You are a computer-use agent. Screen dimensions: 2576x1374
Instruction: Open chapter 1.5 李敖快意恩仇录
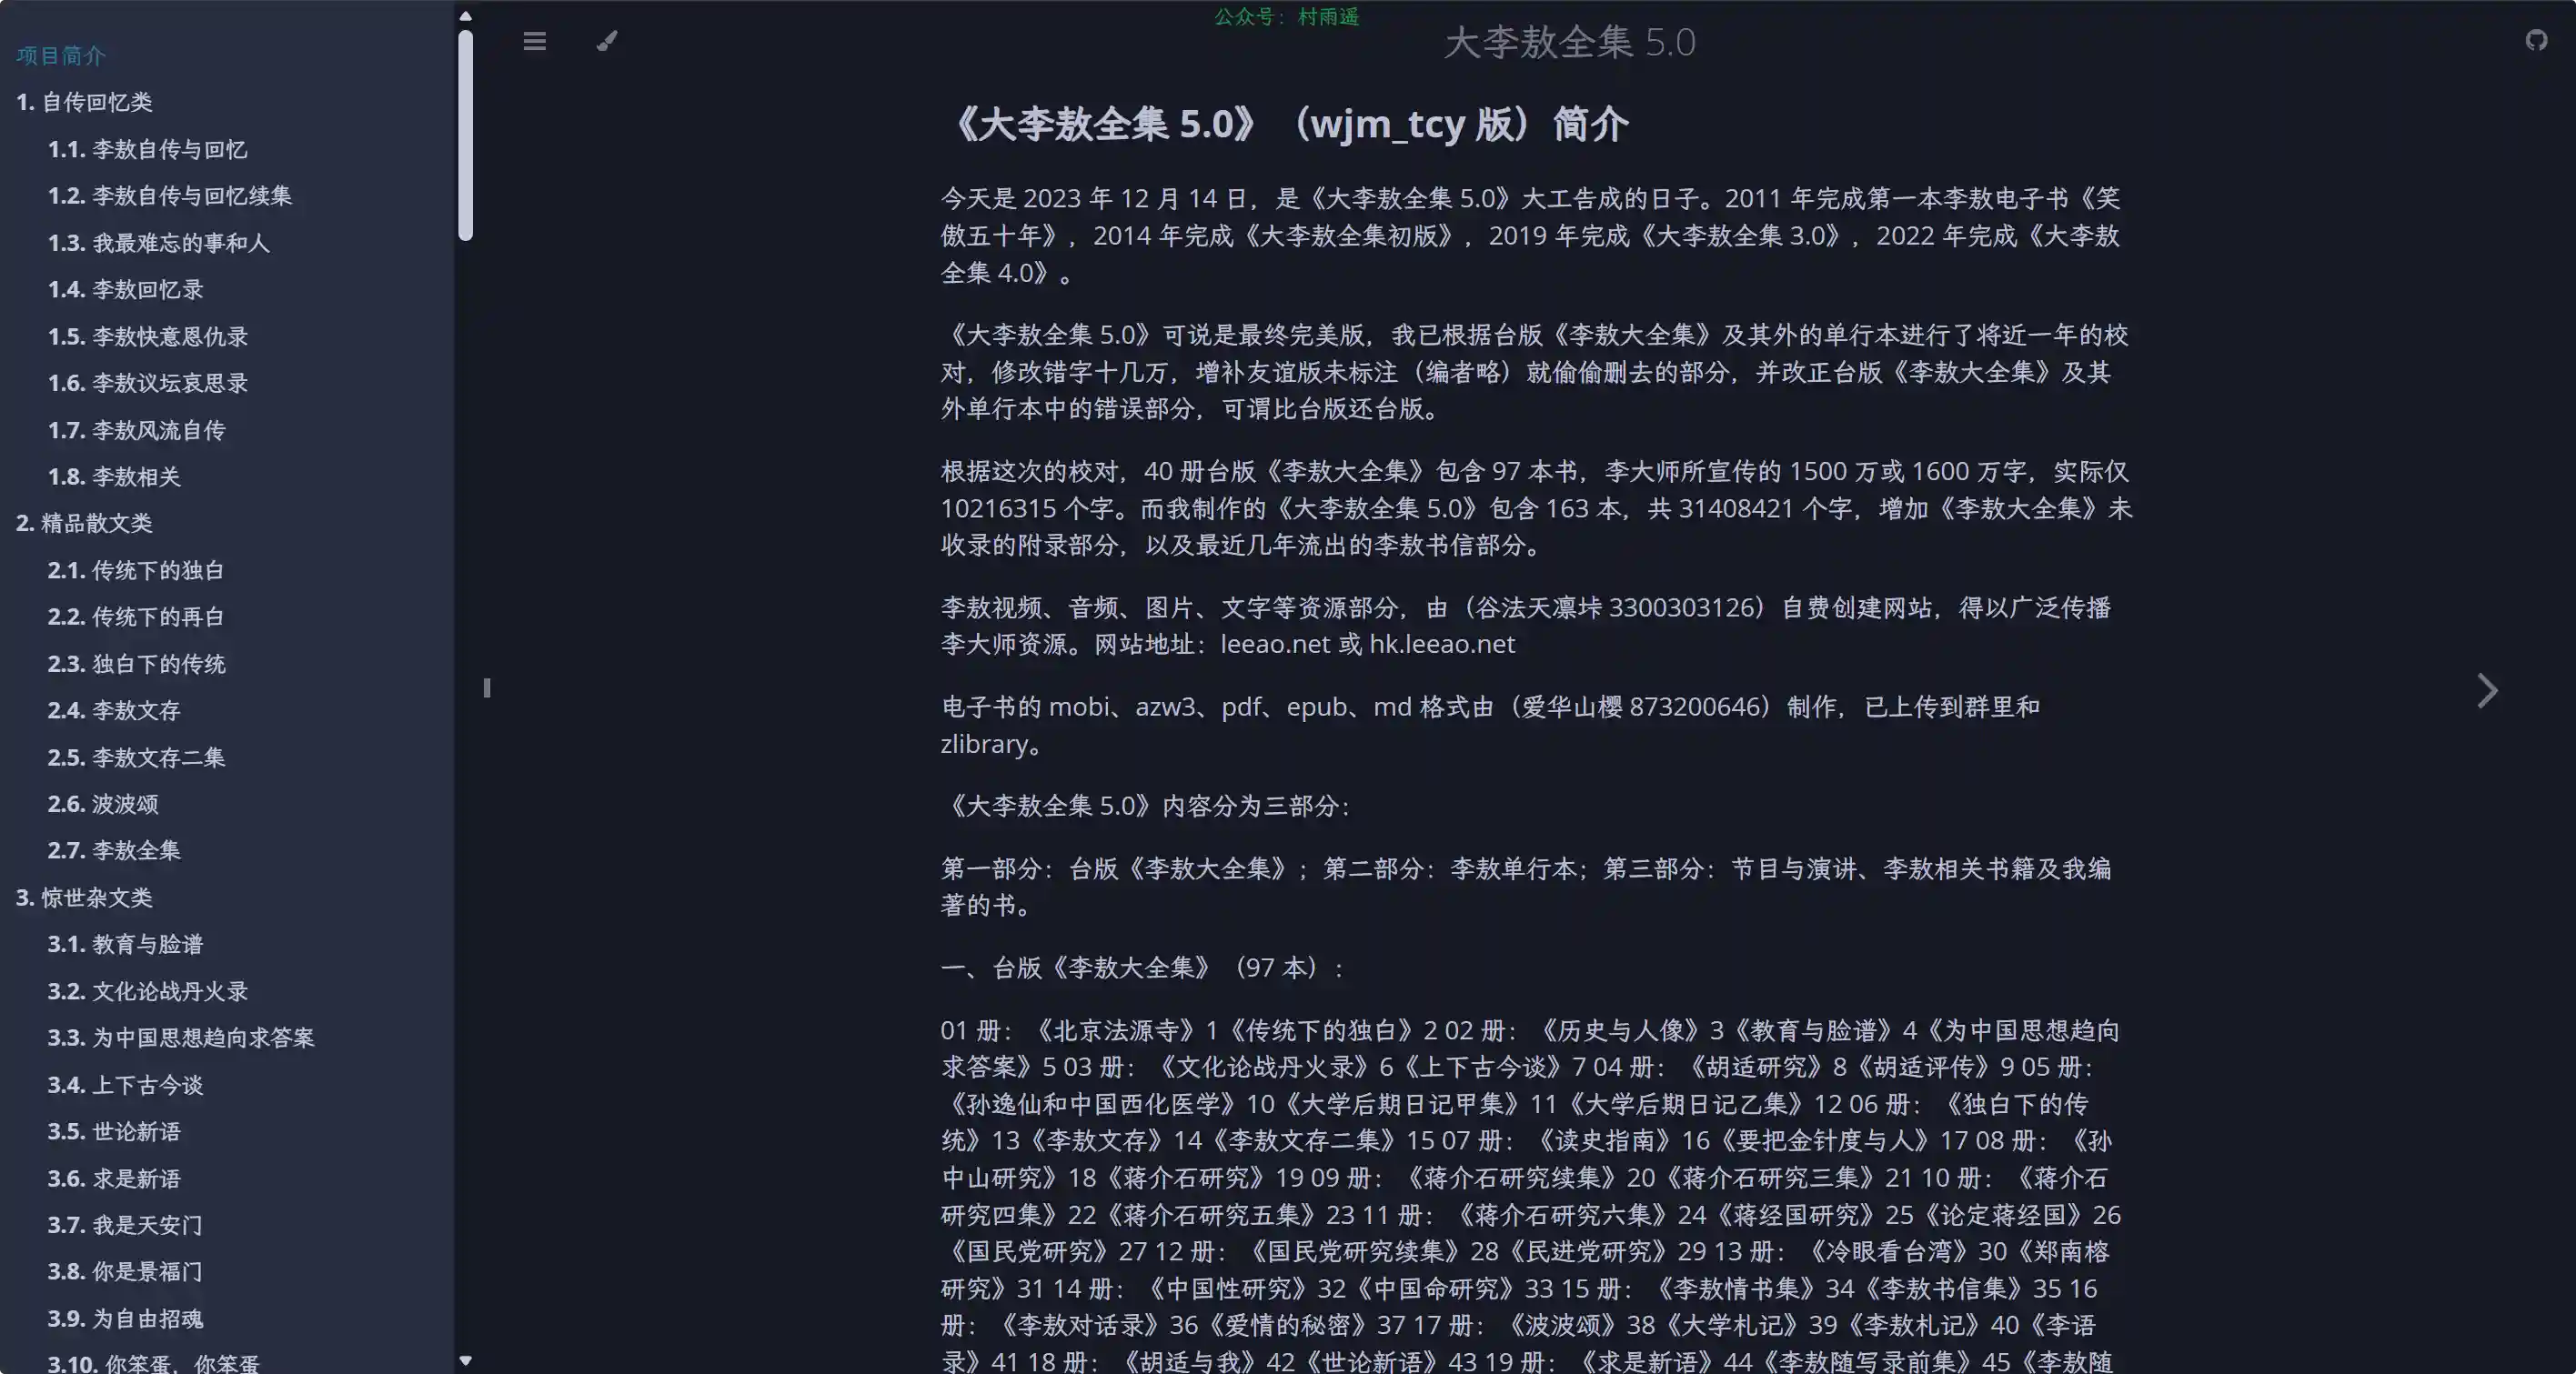pyautogui.click(x=148, y=336)
